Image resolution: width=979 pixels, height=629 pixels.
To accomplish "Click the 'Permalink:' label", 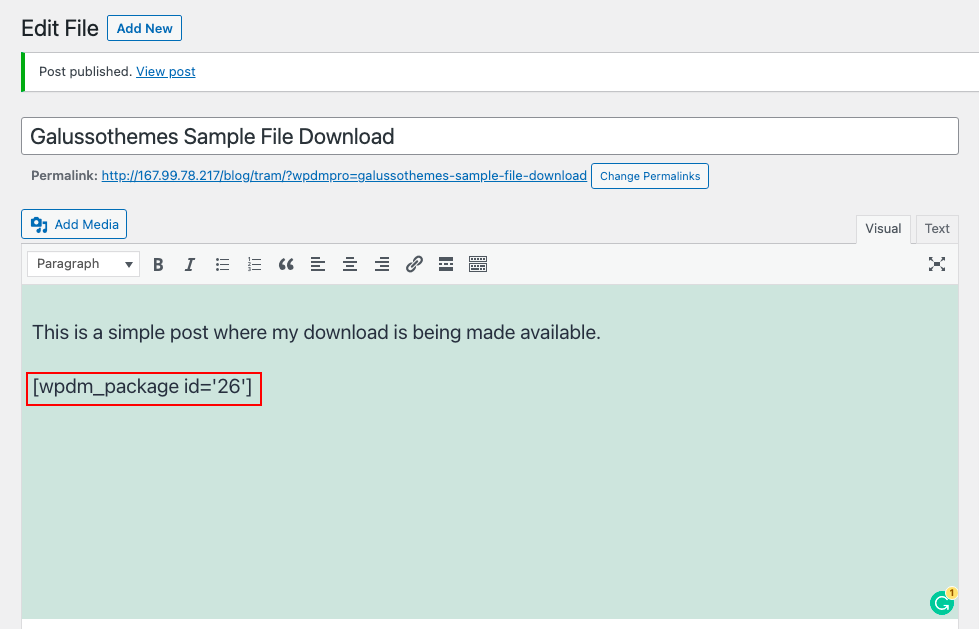I will tap(64, 176).
